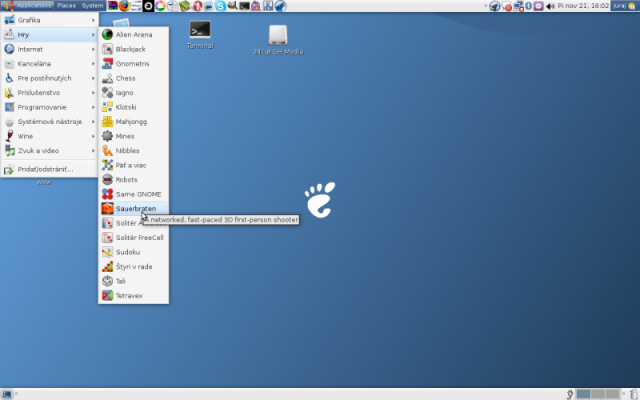Open the Päť a viac game

pos(133,165)
